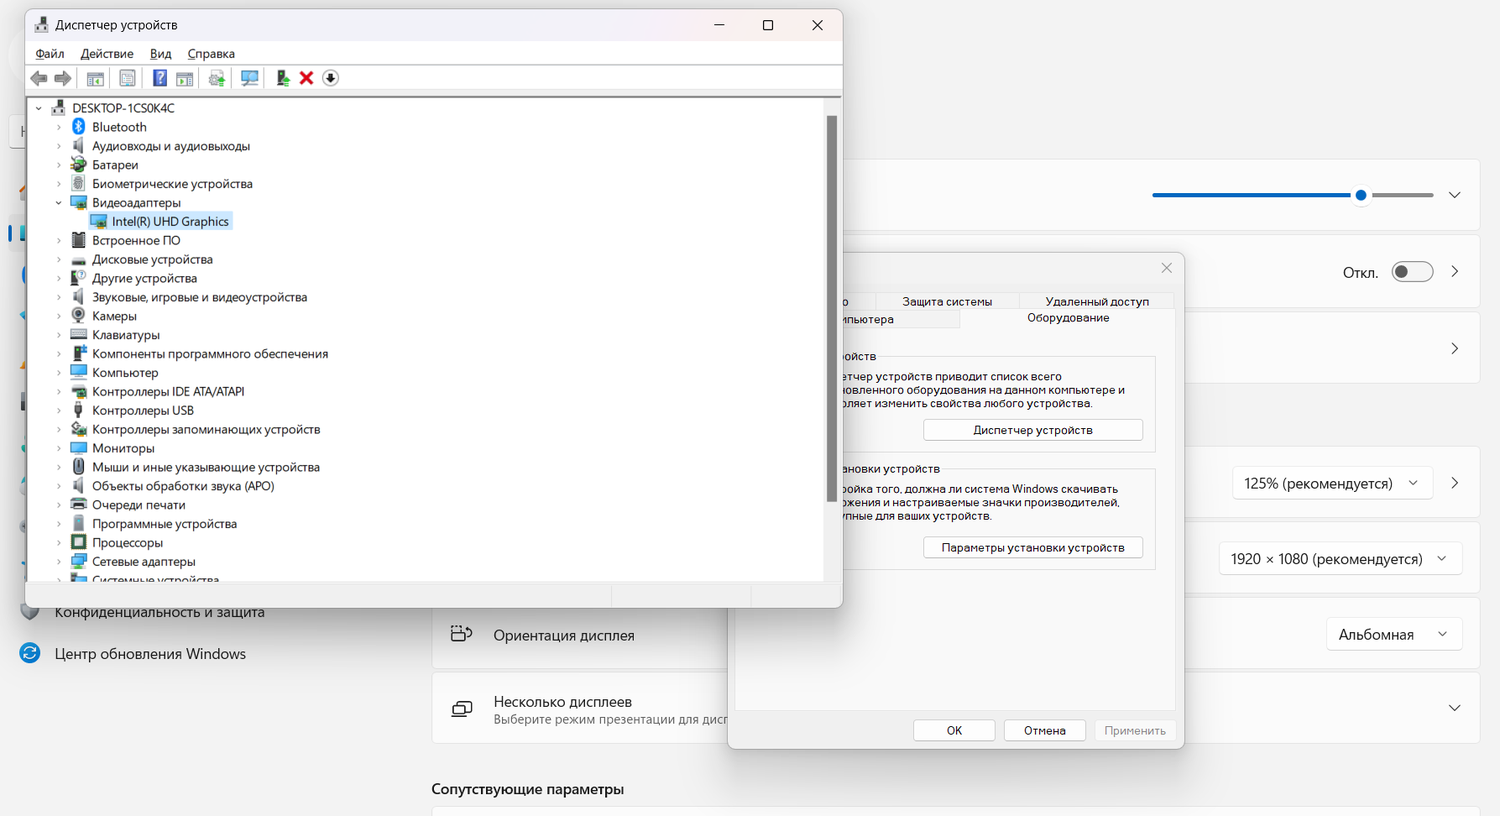Expand Компоненты программного обеспечения category

[x=58, y=354]
